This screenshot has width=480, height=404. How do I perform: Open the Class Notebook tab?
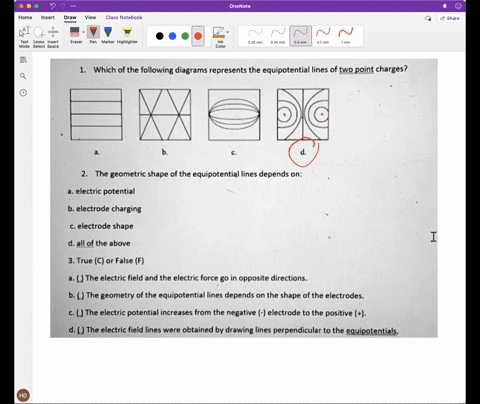click(x=124, y=17)
